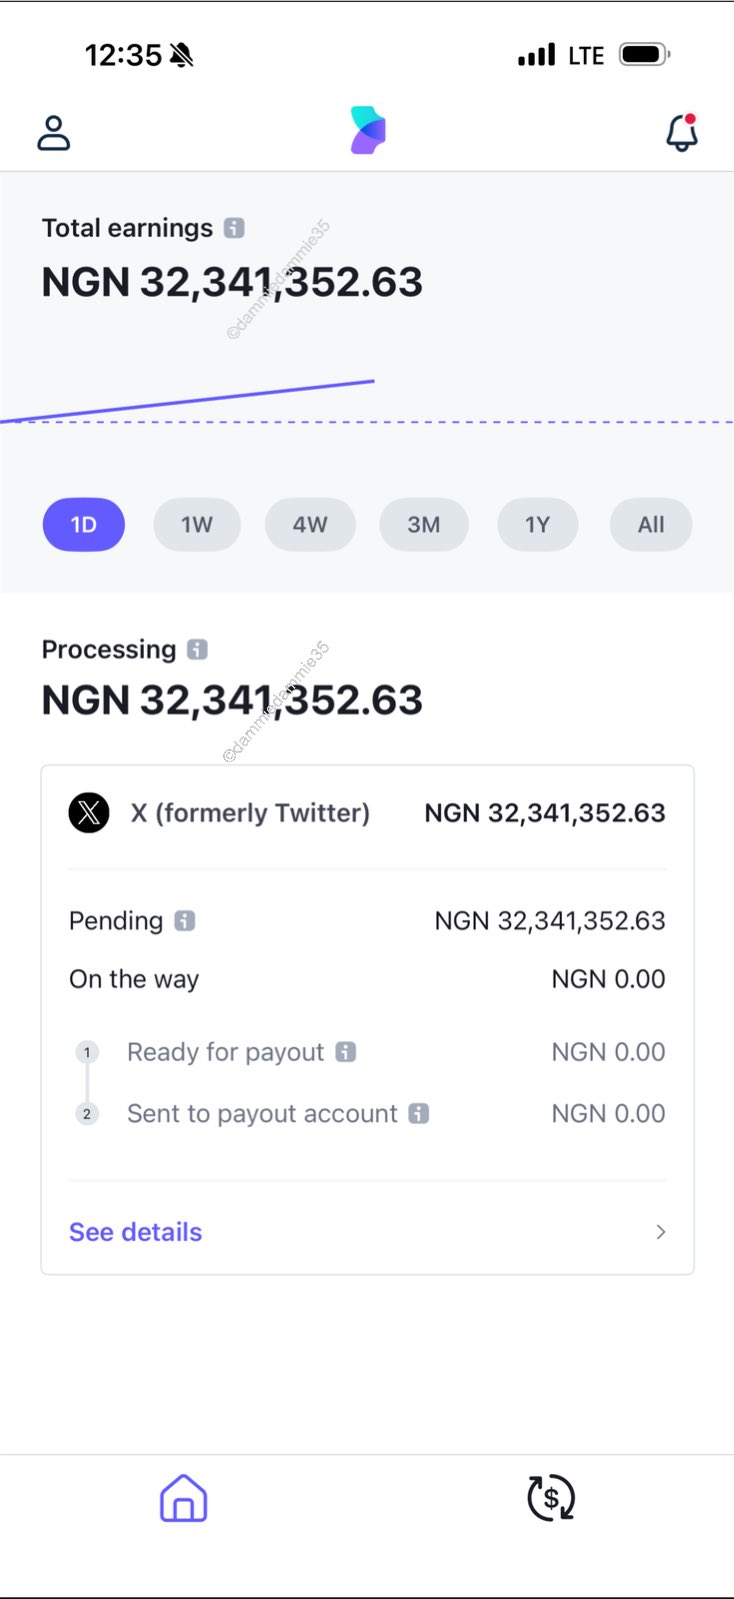This screenshot has height=1599, width=734.
Task: Show Sent to payout account info
Action: point(419,1114)
